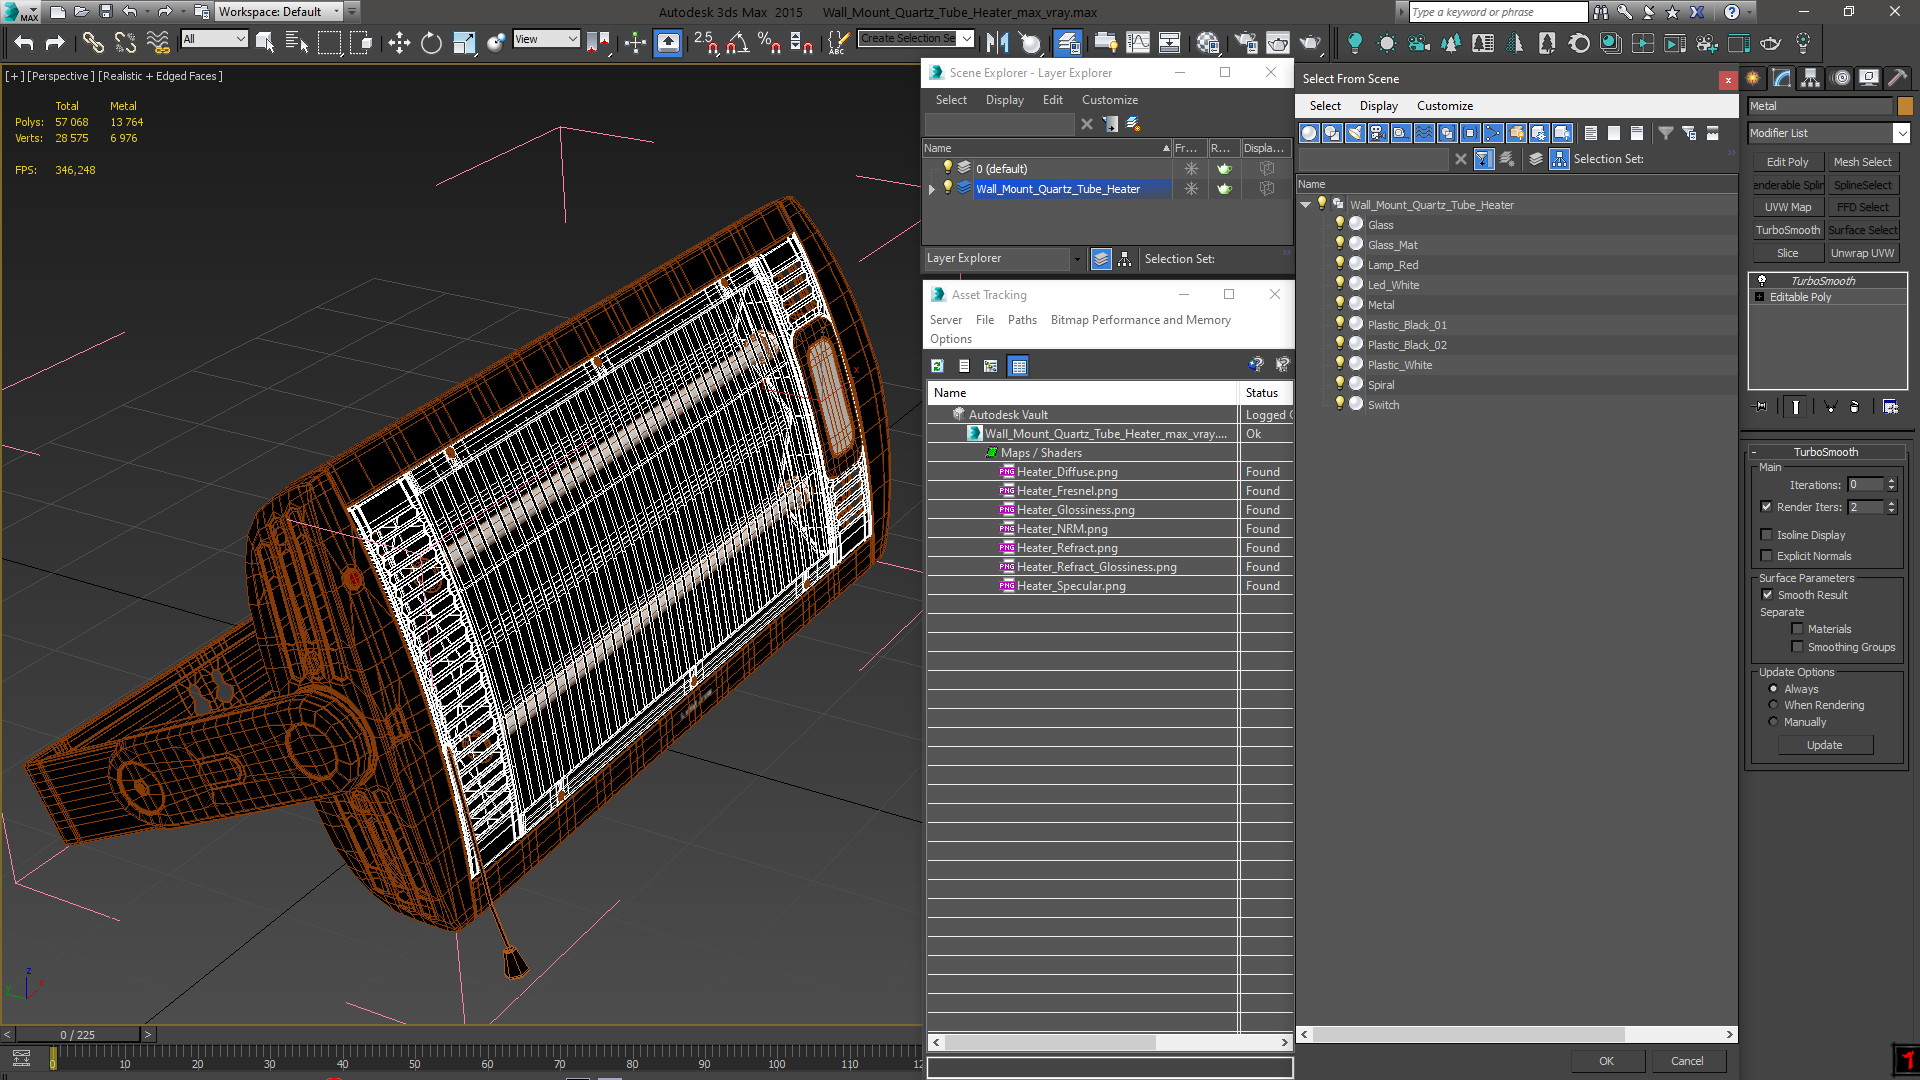Select the When Rendering update option
Viewport: 1920px width, 1080px height.
(x=1773, y=705)
